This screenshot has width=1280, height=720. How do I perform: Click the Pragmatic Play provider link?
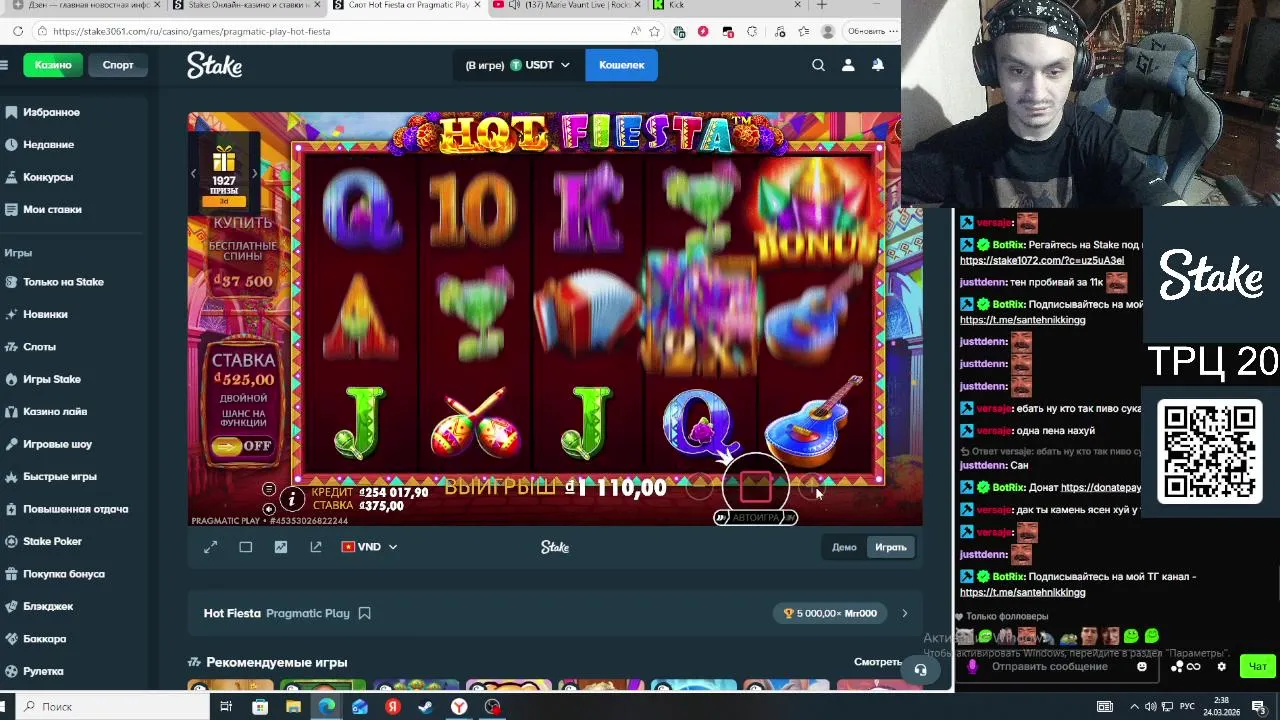[307, 613]
